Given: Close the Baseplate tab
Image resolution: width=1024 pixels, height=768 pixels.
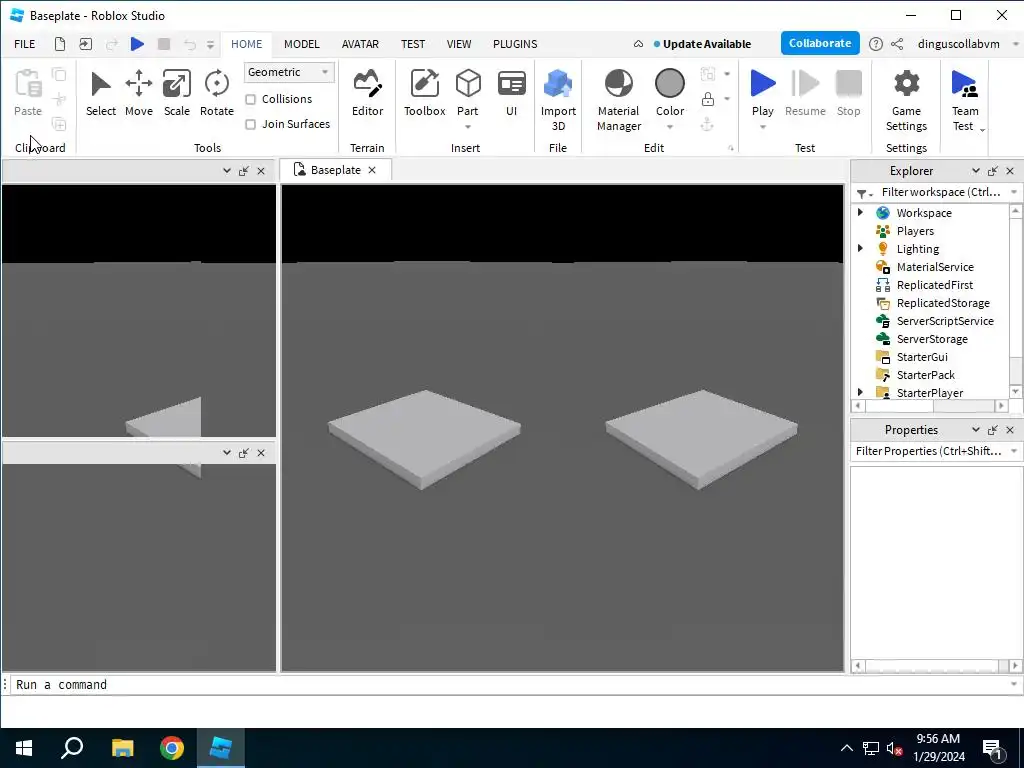Looking at the screenshot, I should (x=372, y=170).
